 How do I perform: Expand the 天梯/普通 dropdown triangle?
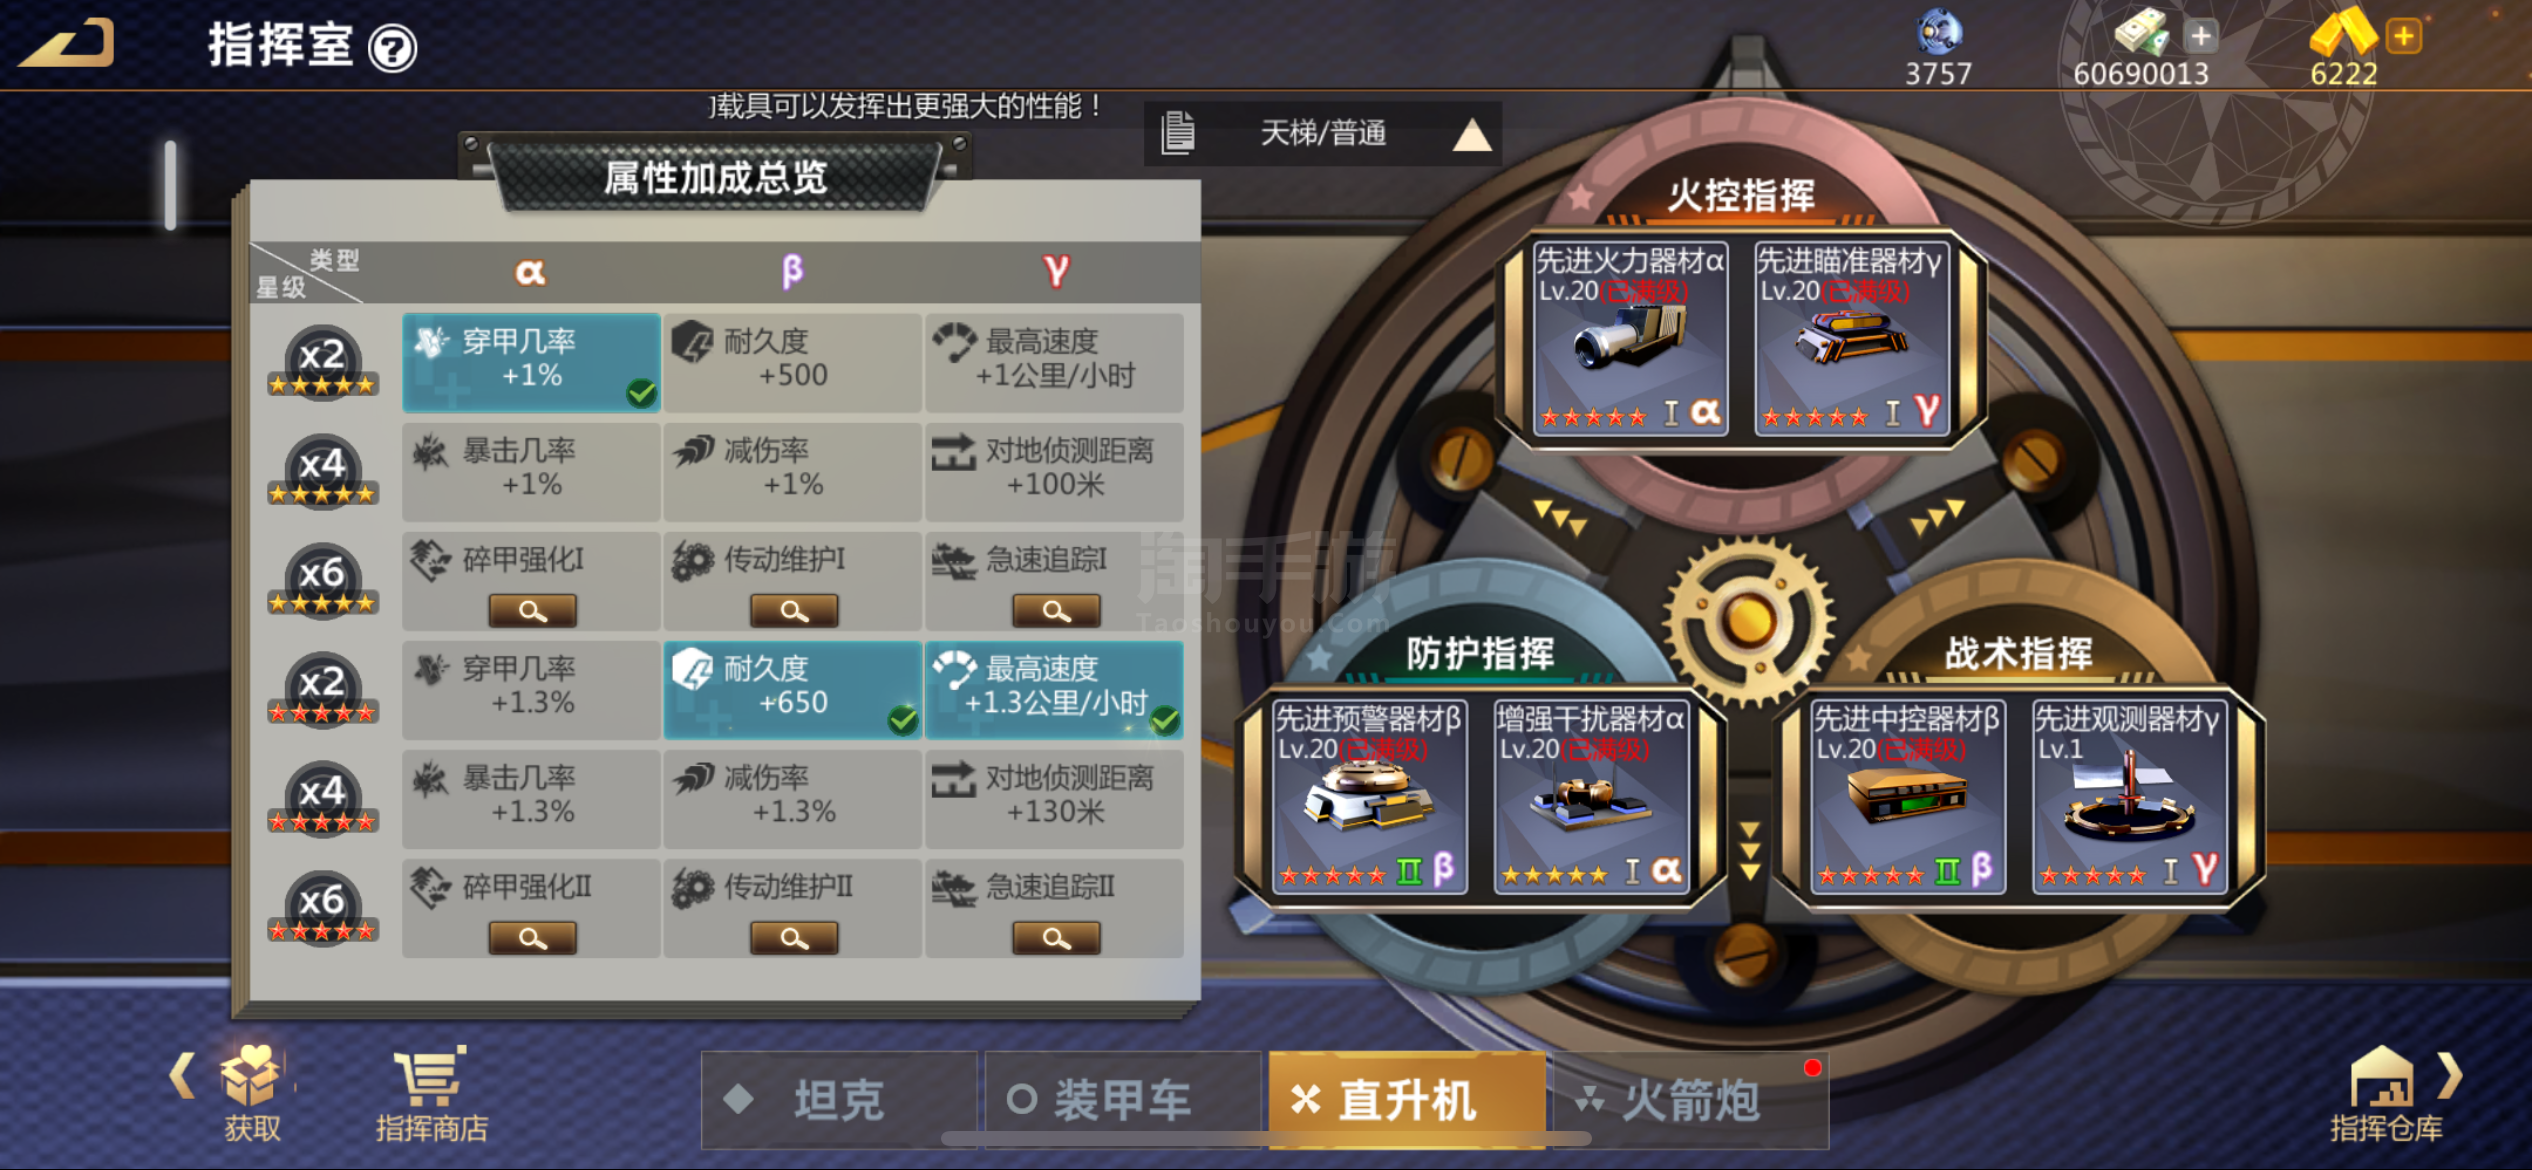[1472, 134]
